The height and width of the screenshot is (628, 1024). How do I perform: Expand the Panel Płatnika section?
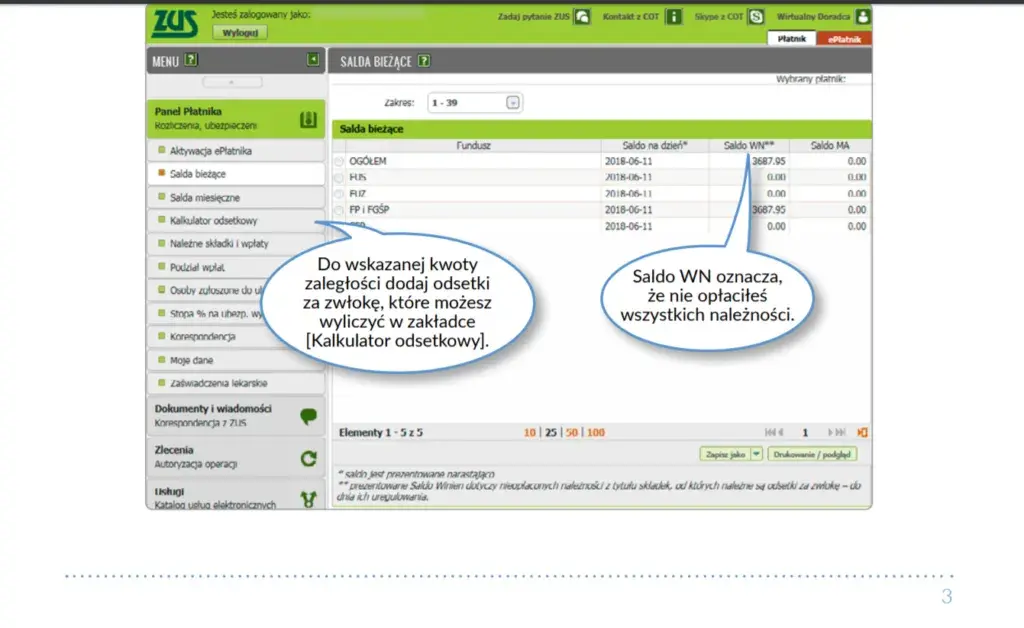tap(236, 118)
